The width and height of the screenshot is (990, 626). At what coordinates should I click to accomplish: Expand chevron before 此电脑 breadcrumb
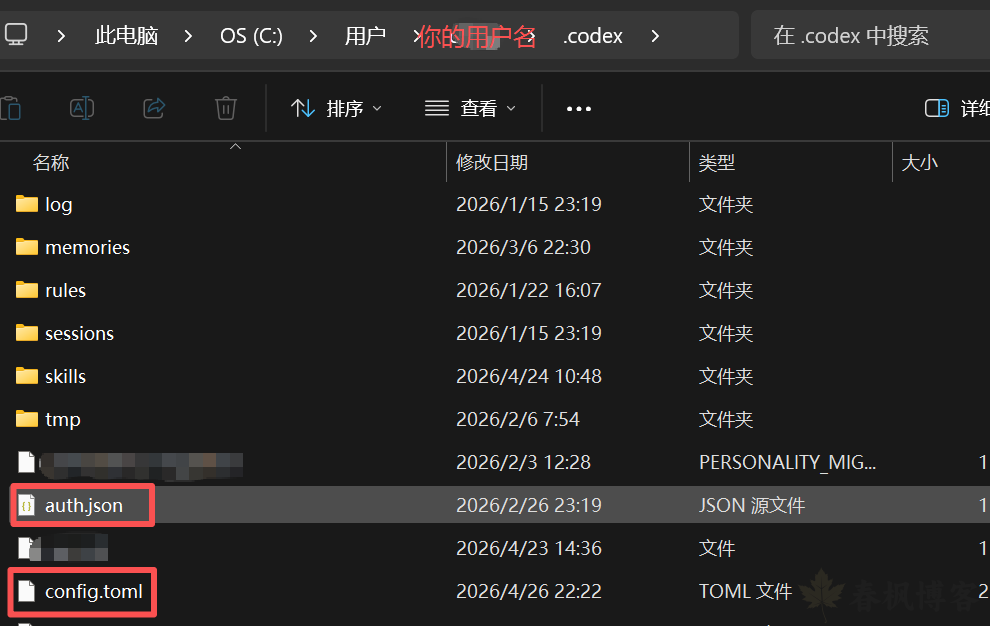tap(61, 36)
